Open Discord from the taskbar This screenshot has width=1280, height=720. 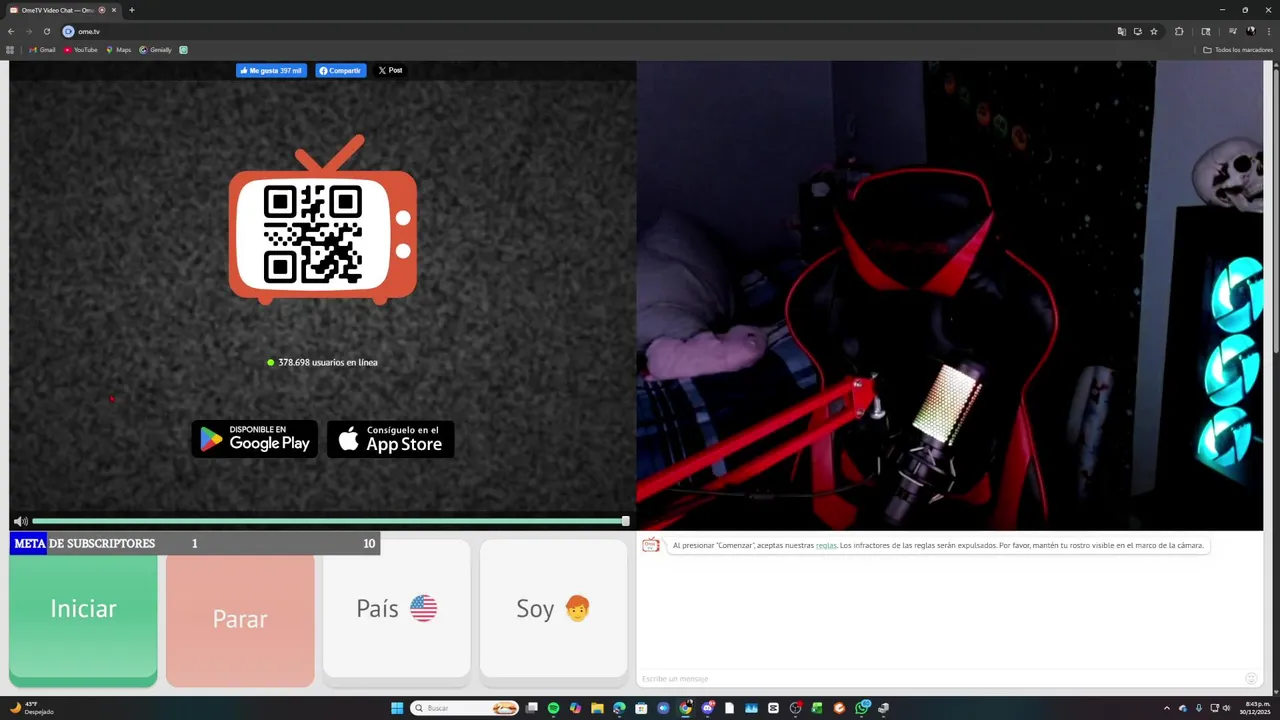point(708,708)
